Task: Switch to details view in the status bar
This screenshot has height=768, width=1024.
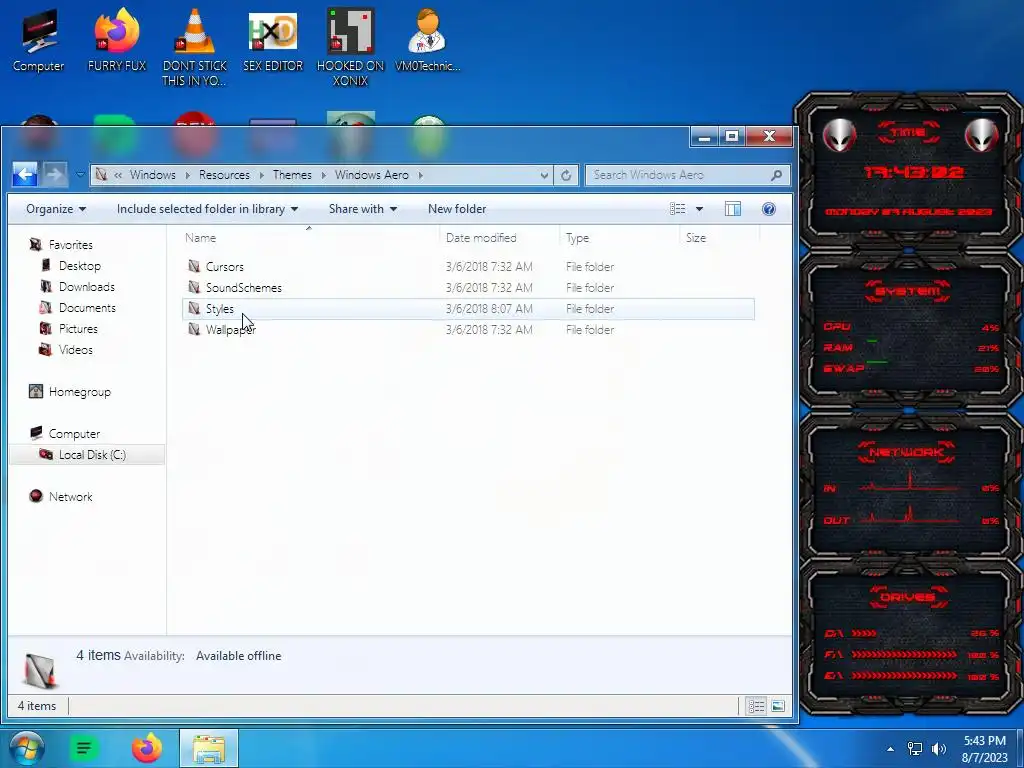Action: tap(756, 706)
